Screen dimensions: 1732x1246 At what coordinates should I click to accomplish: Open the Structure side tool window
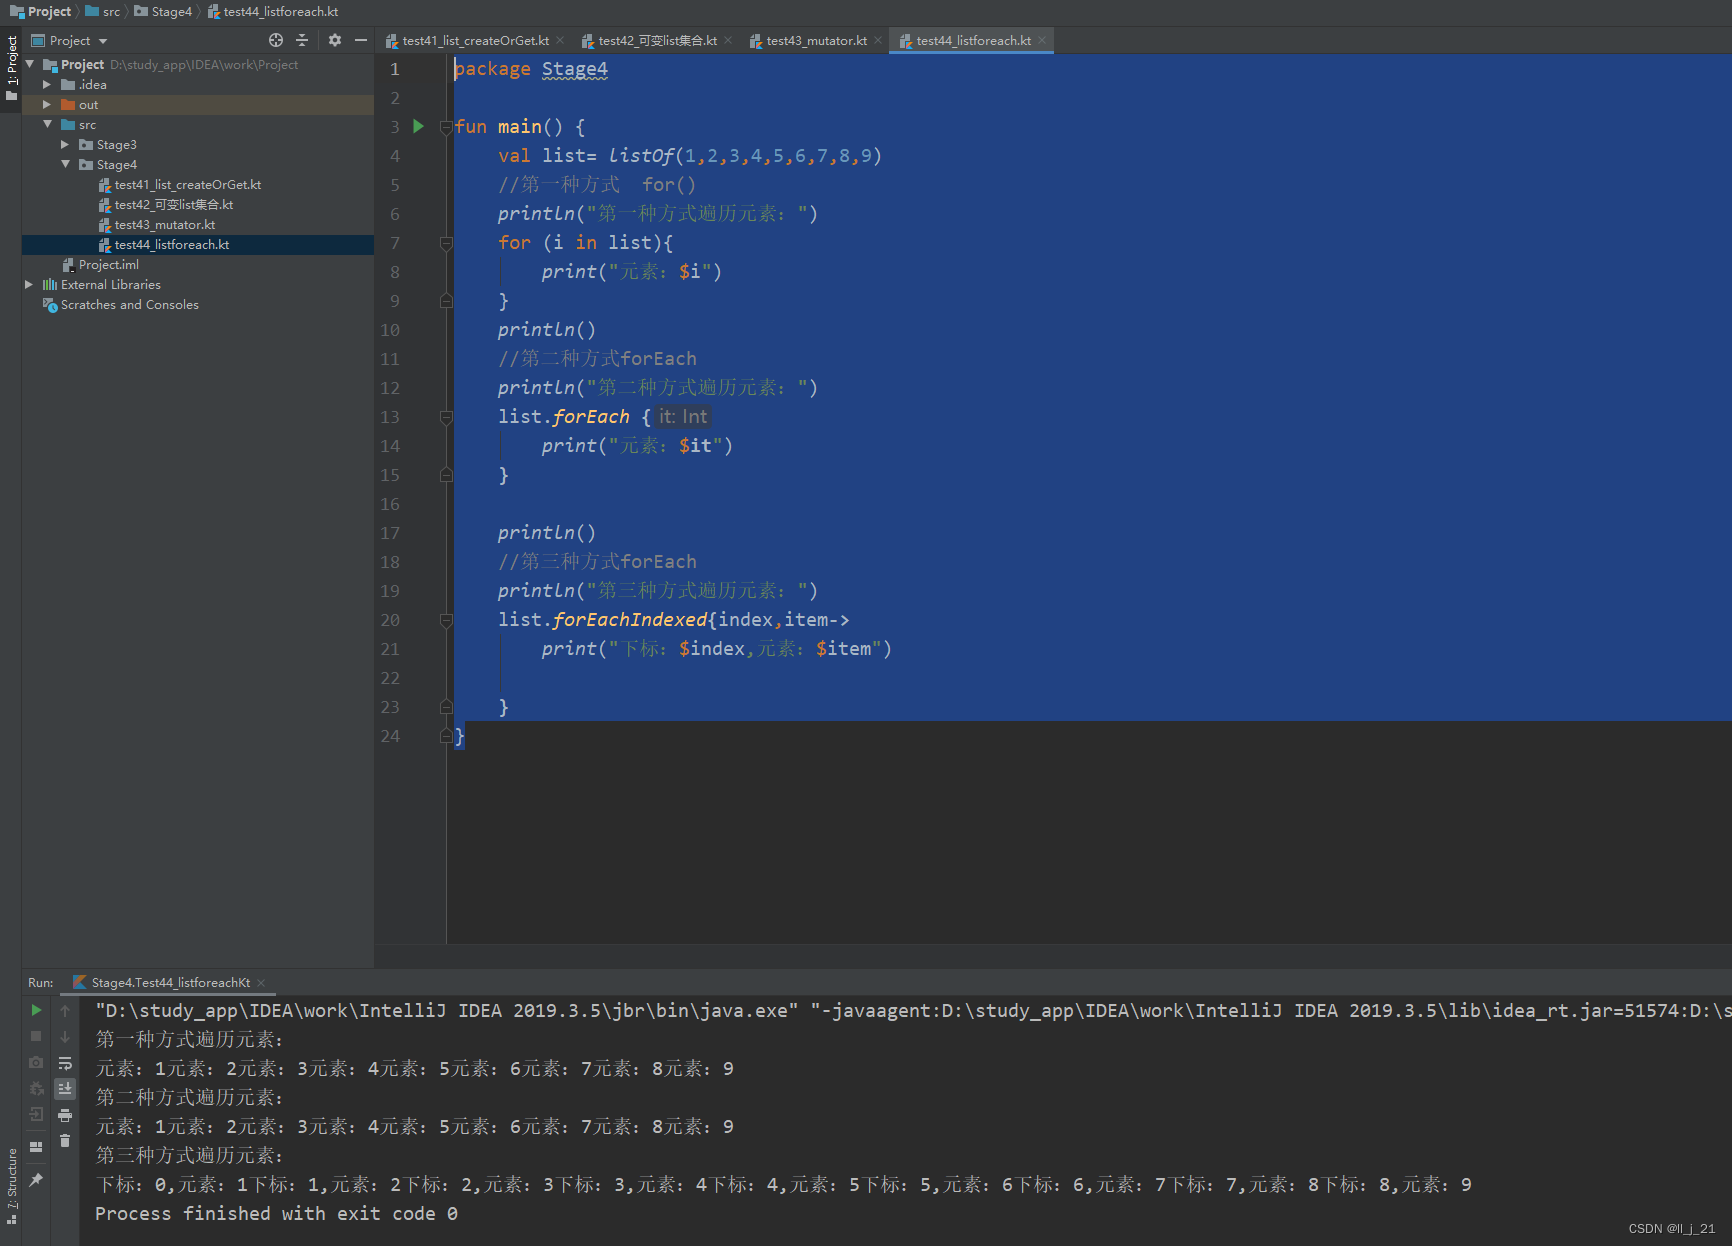coord(11,1187)
